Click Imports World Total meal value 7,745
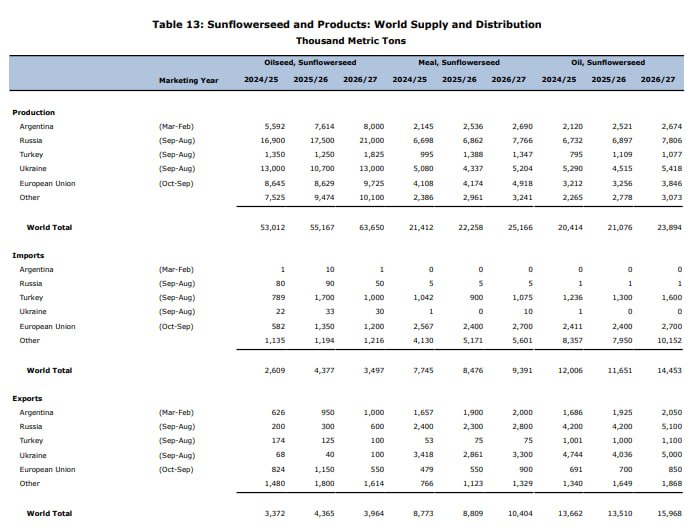This screenshot has width=700, height=530. (x=423, y=370)
